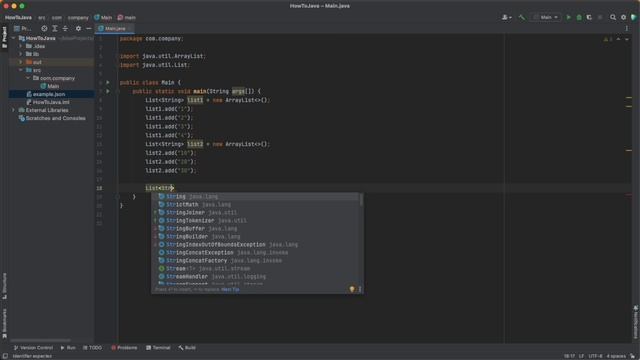This screenshot has width=640, height=360.
Task: Click run gutter arrow beside class Main
Action: coord(108,82)
